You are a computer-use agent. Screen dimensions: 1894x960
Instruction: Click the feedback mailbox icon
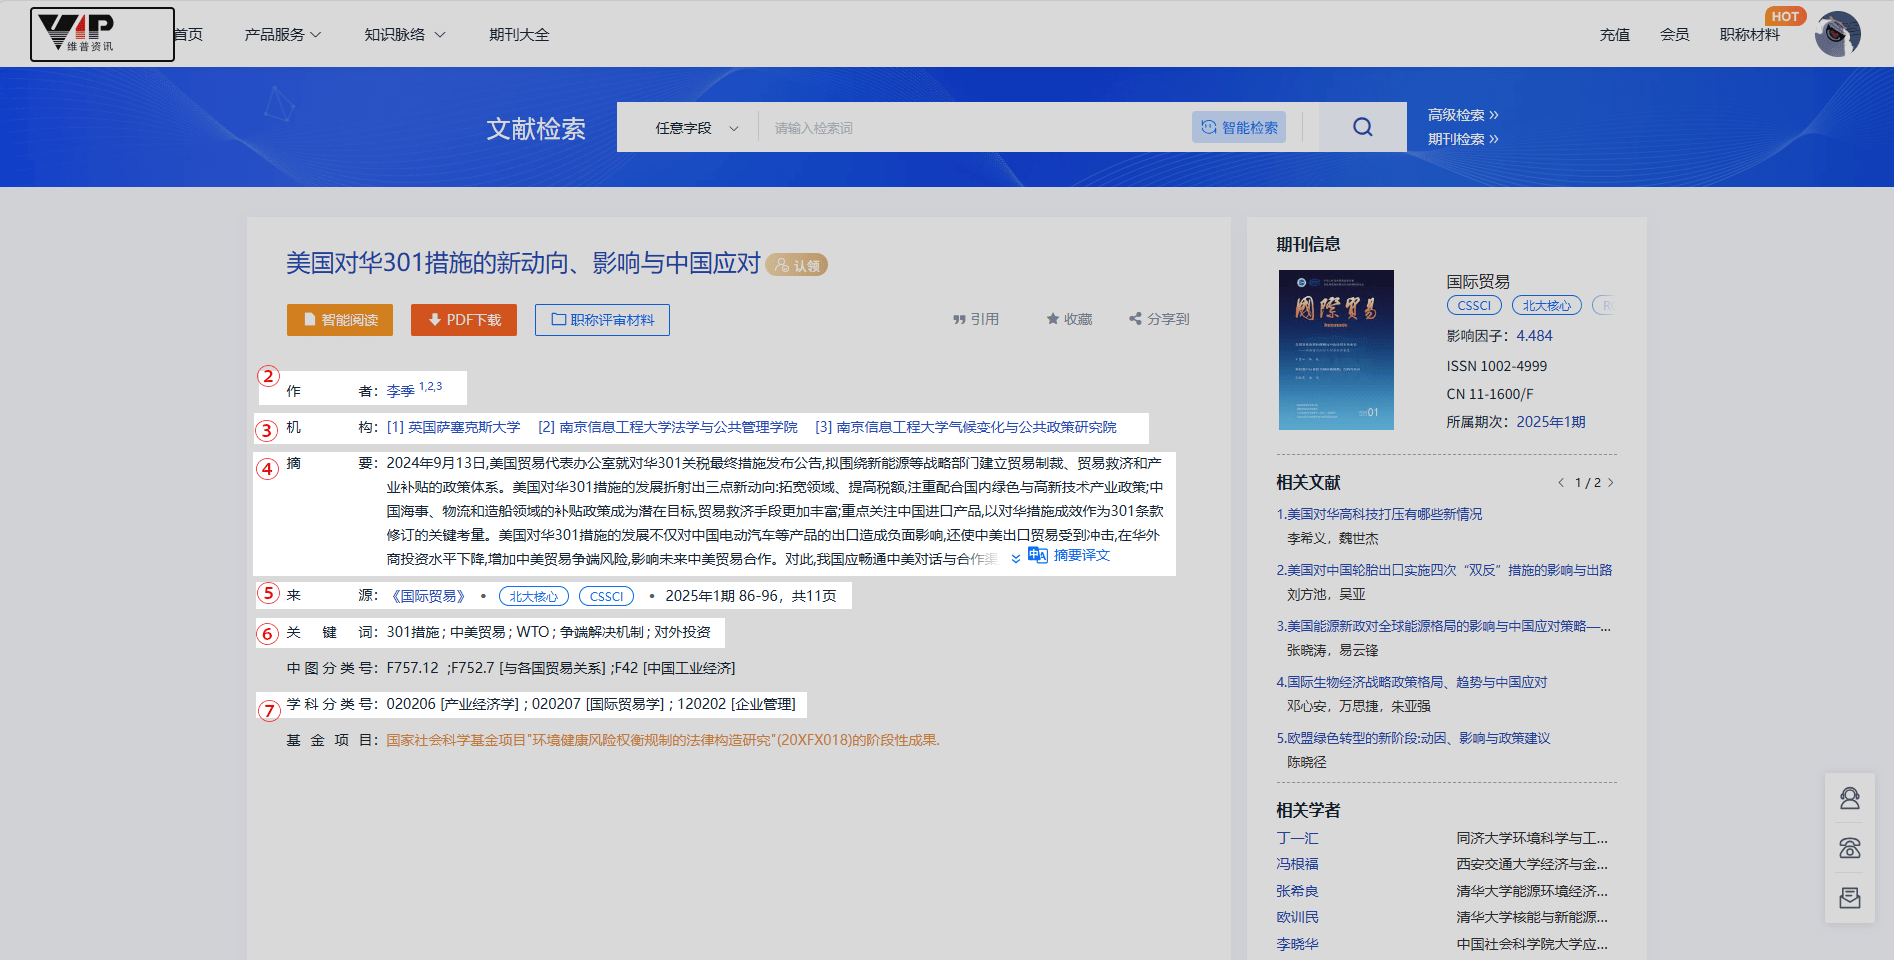pos(1850,898)
